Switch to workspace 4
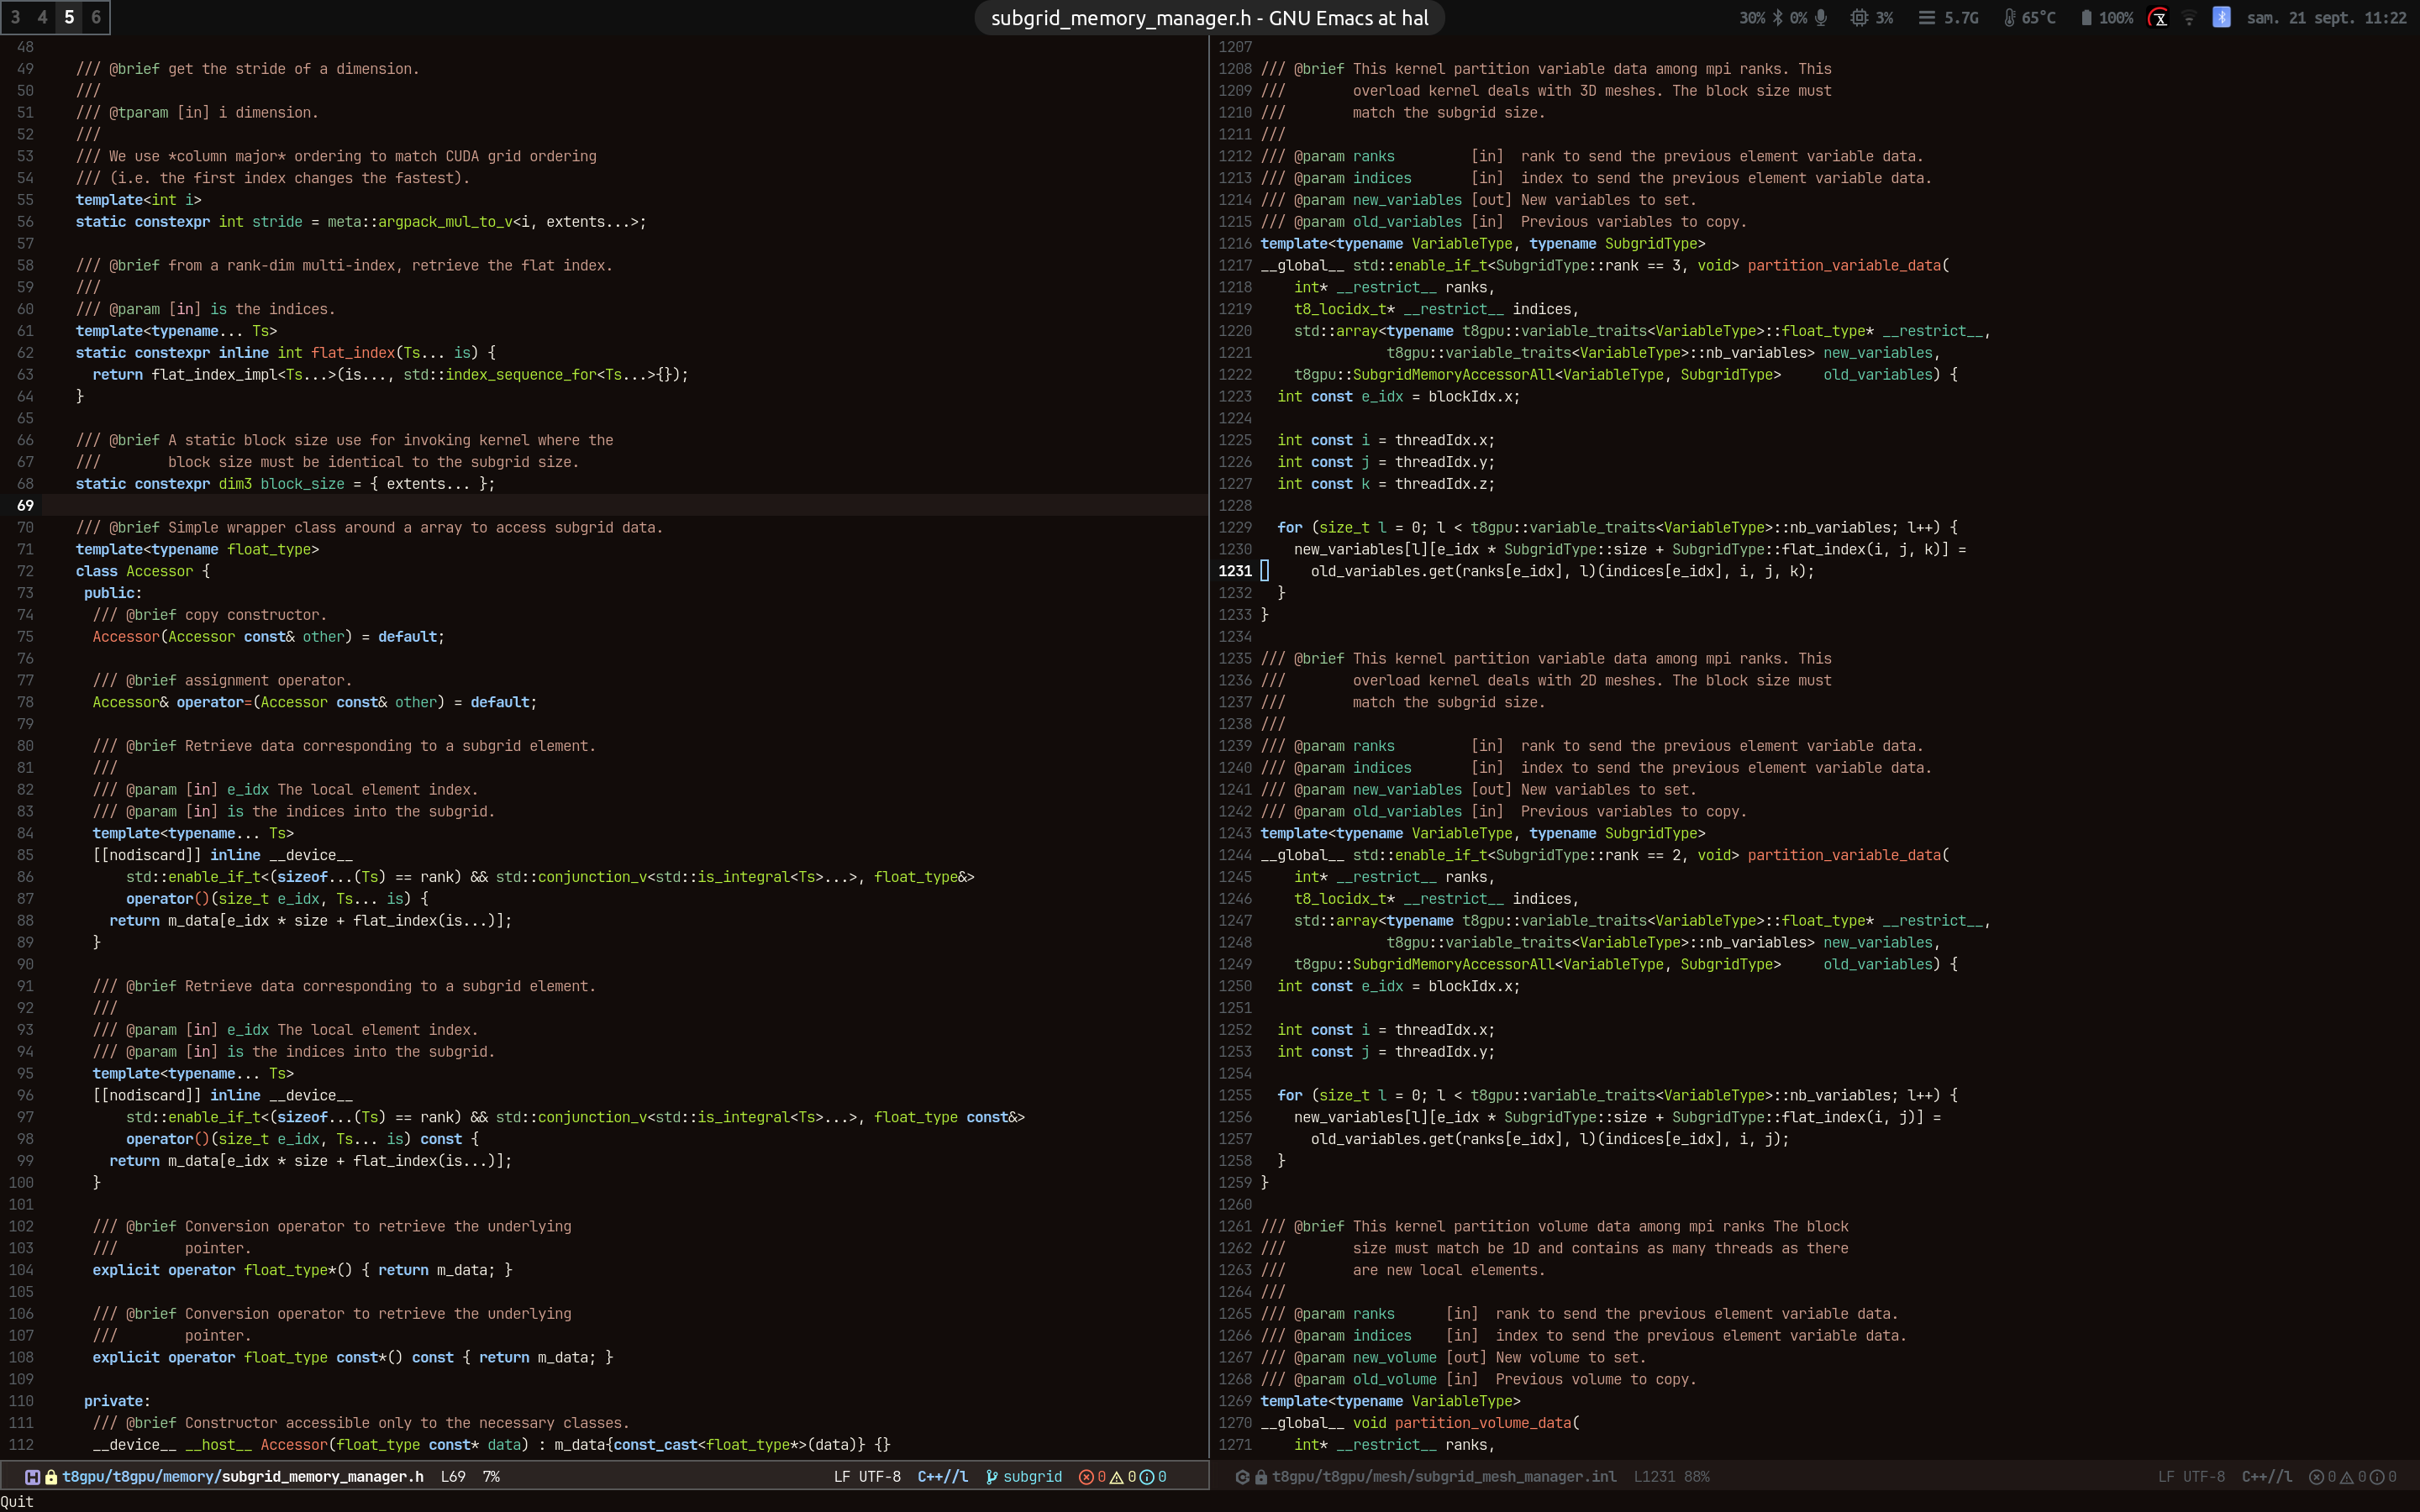 [42, 17]
